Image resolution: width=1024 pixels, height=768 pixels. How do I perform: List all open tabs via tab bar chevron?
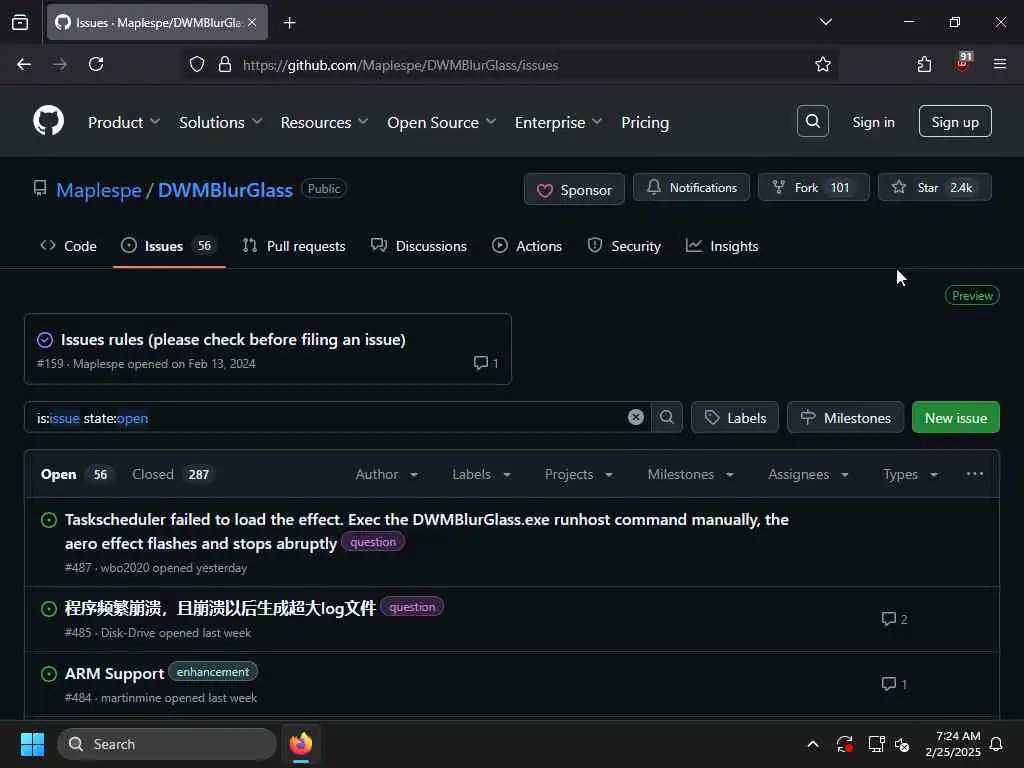pyautogui.click(x=825, y=22)
